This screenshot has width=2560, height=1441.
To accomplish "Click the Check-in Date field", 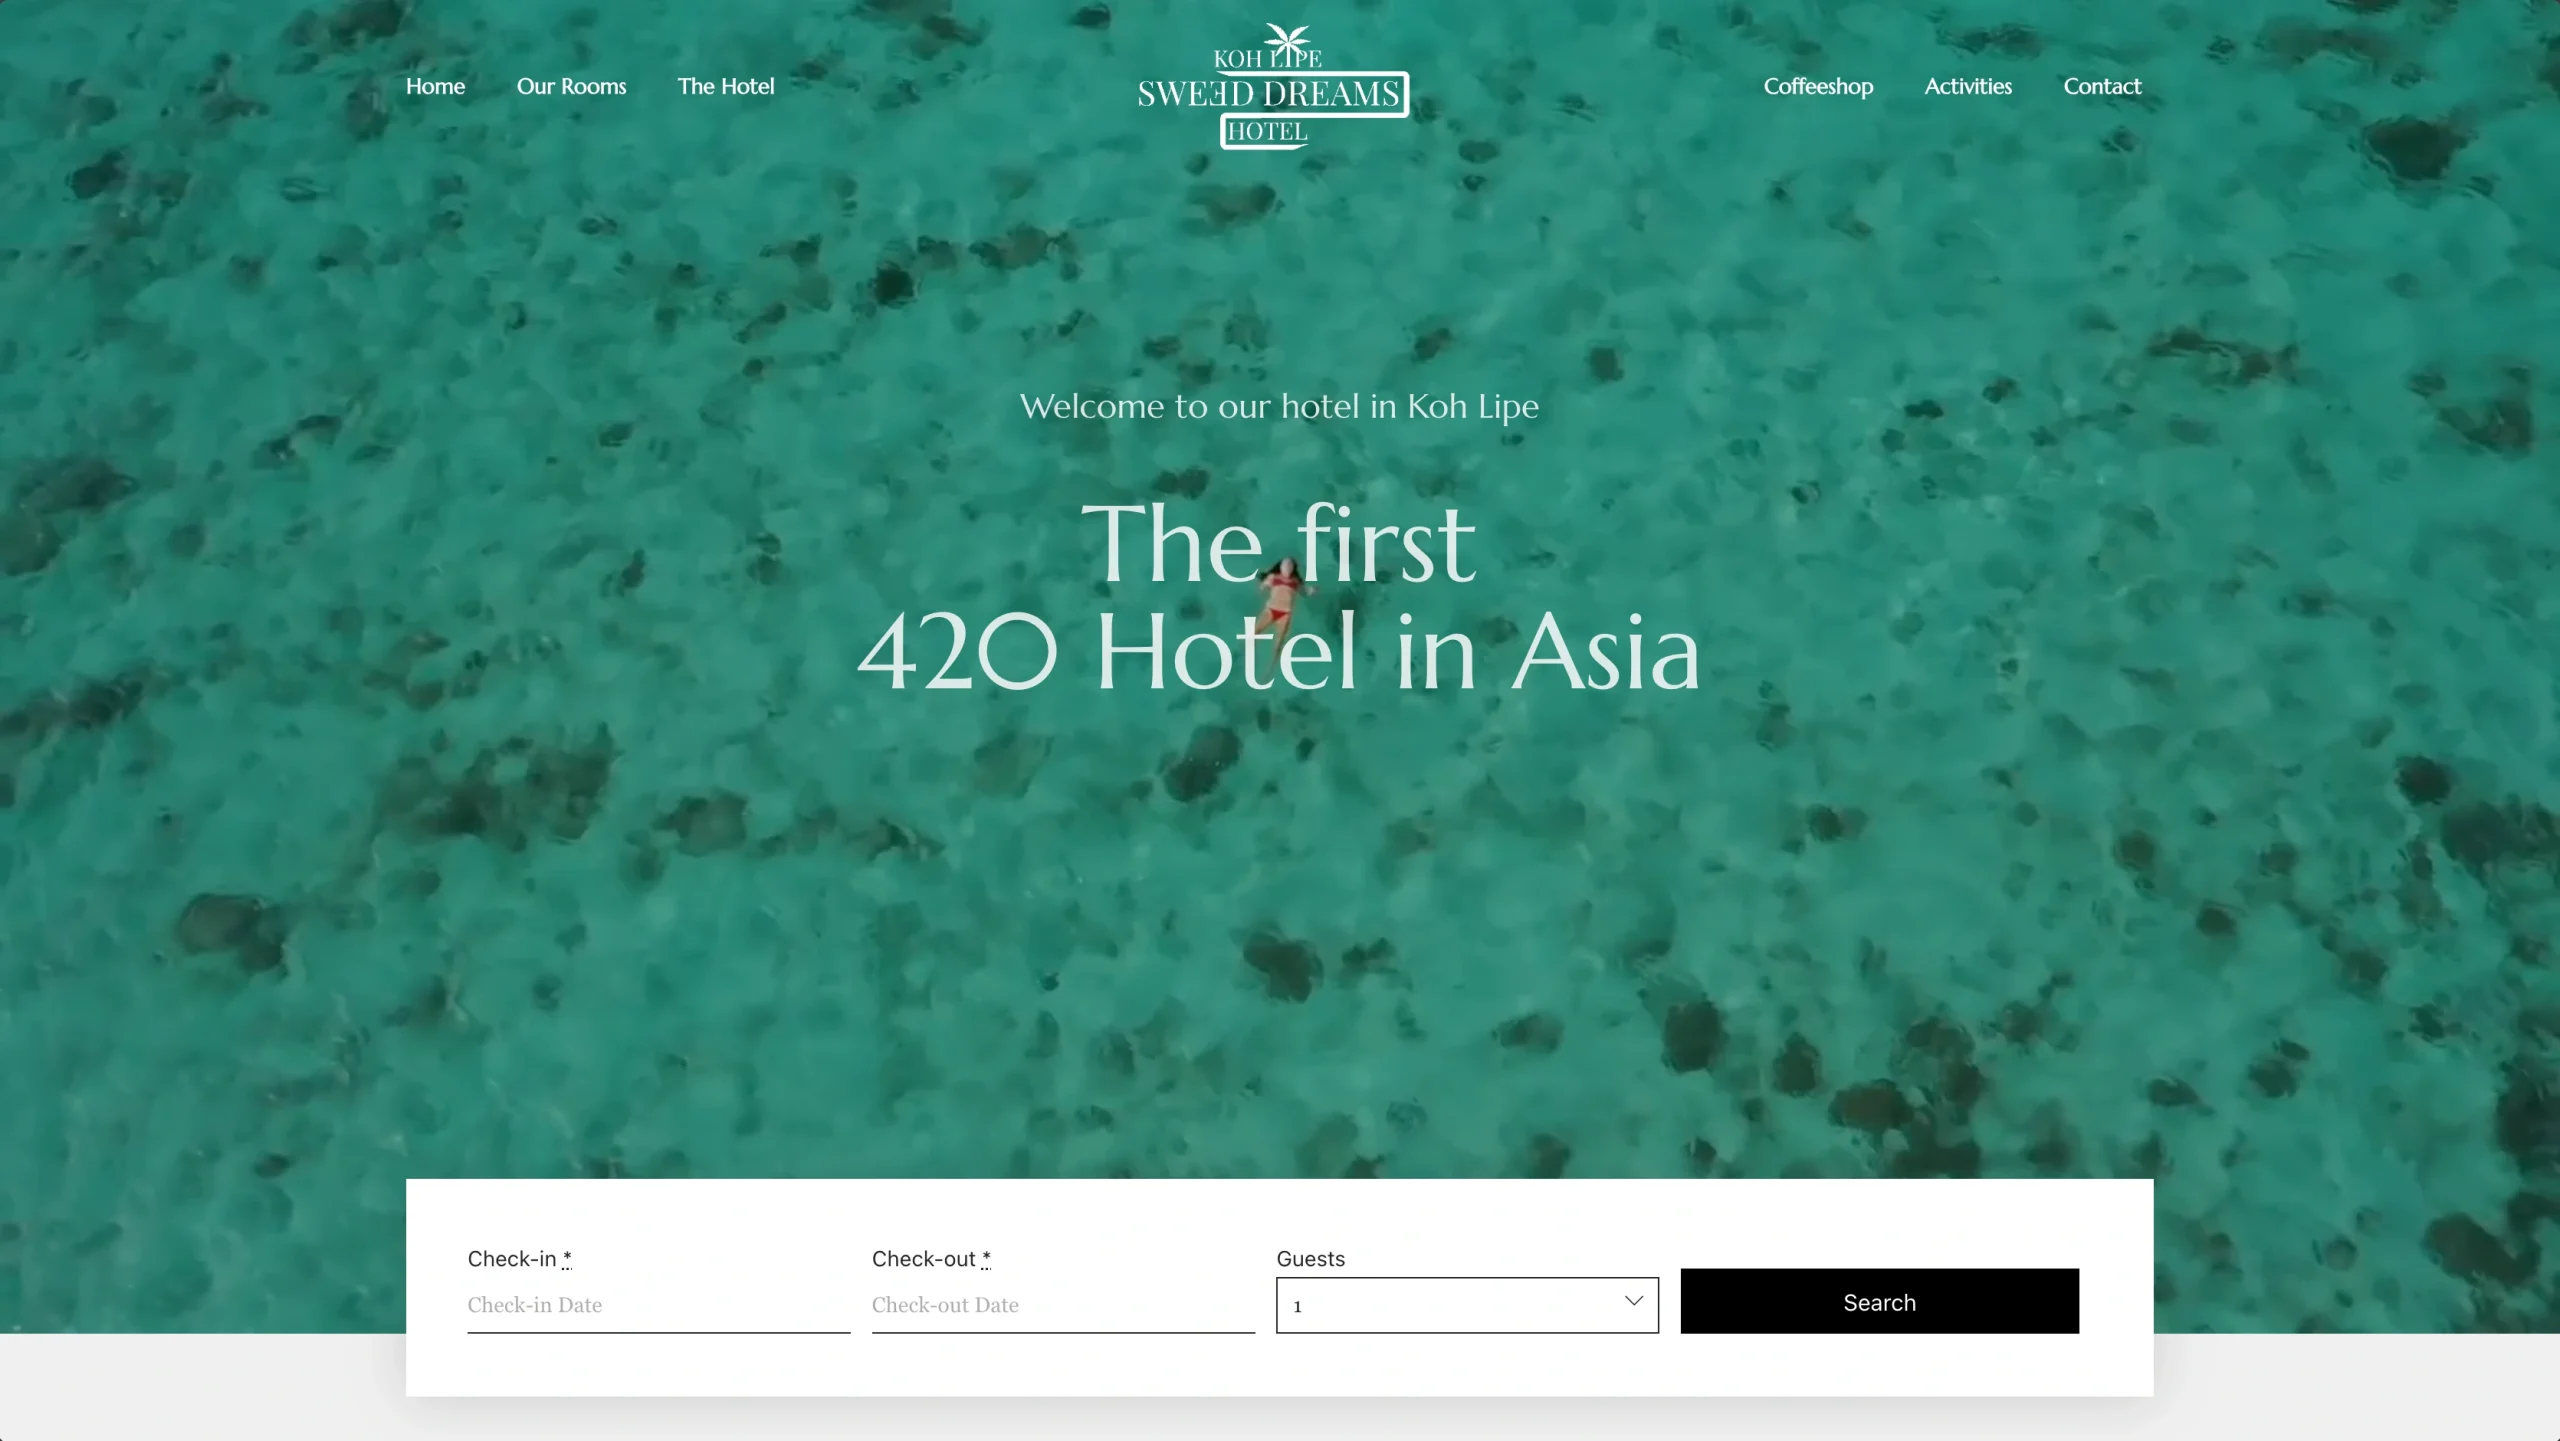I will (x=659, y=1305).
